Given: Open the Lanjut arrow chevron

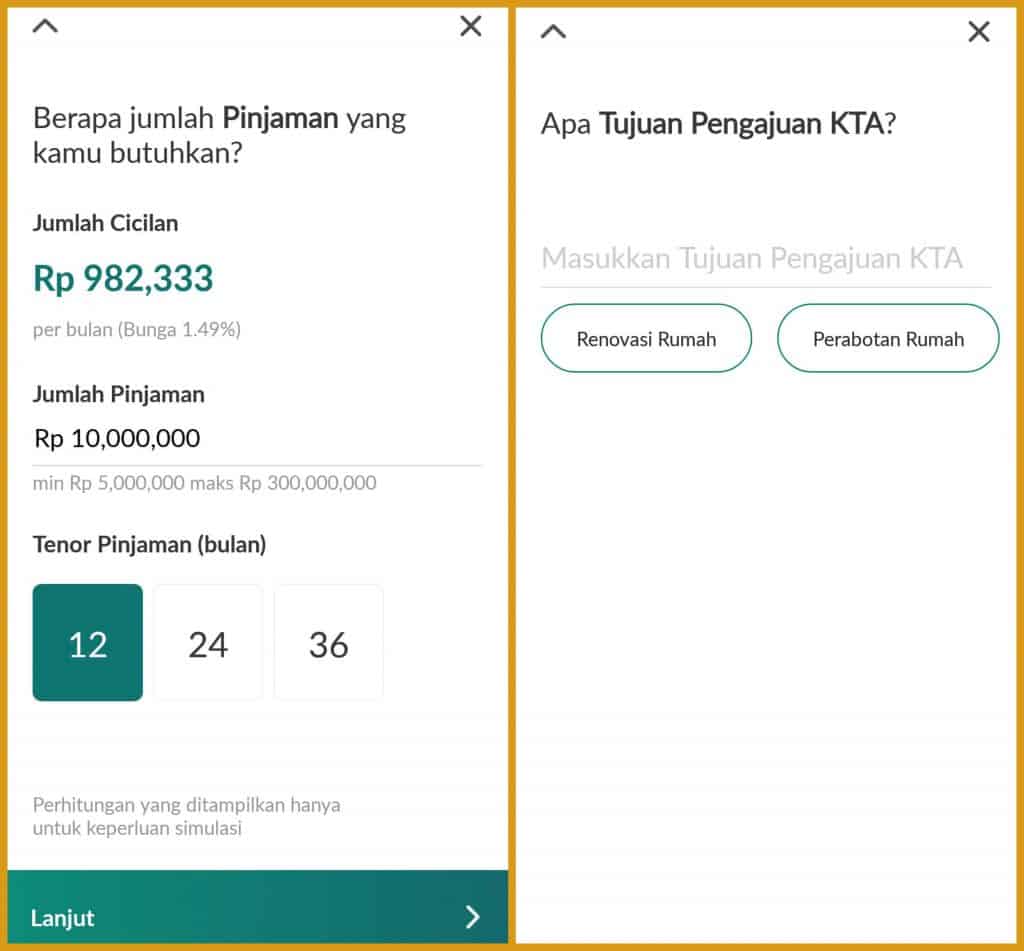Looking at the screenshot, I should click(473, 918).
